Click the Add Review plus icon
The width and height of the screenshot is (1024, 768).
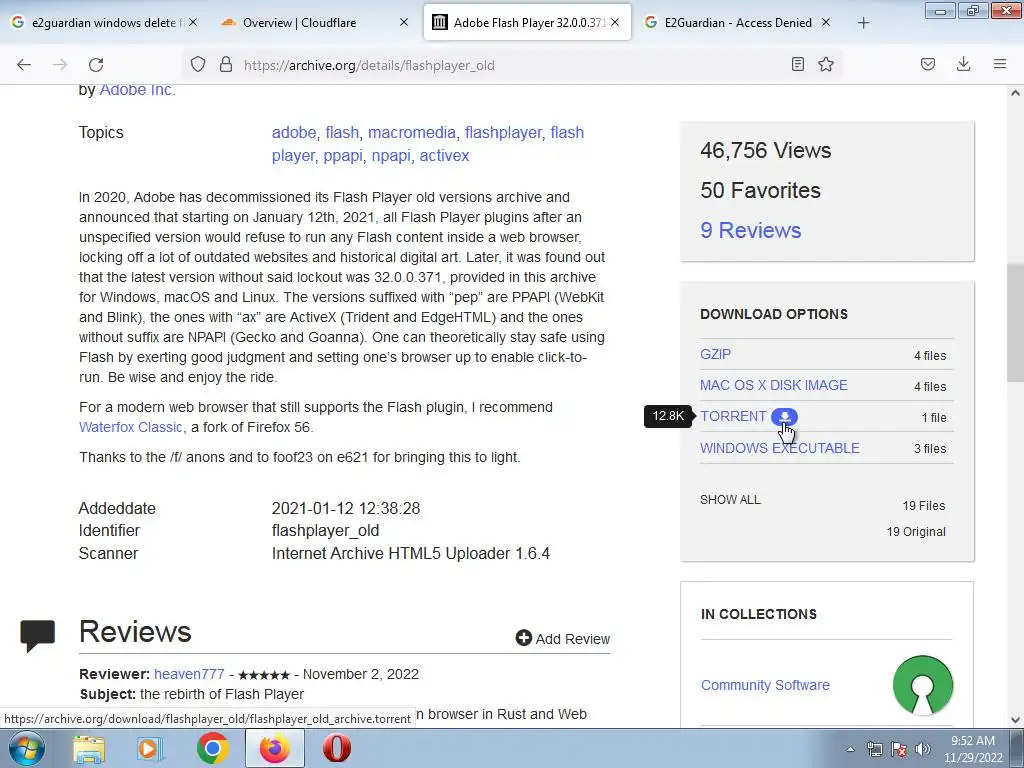point(524,638)
